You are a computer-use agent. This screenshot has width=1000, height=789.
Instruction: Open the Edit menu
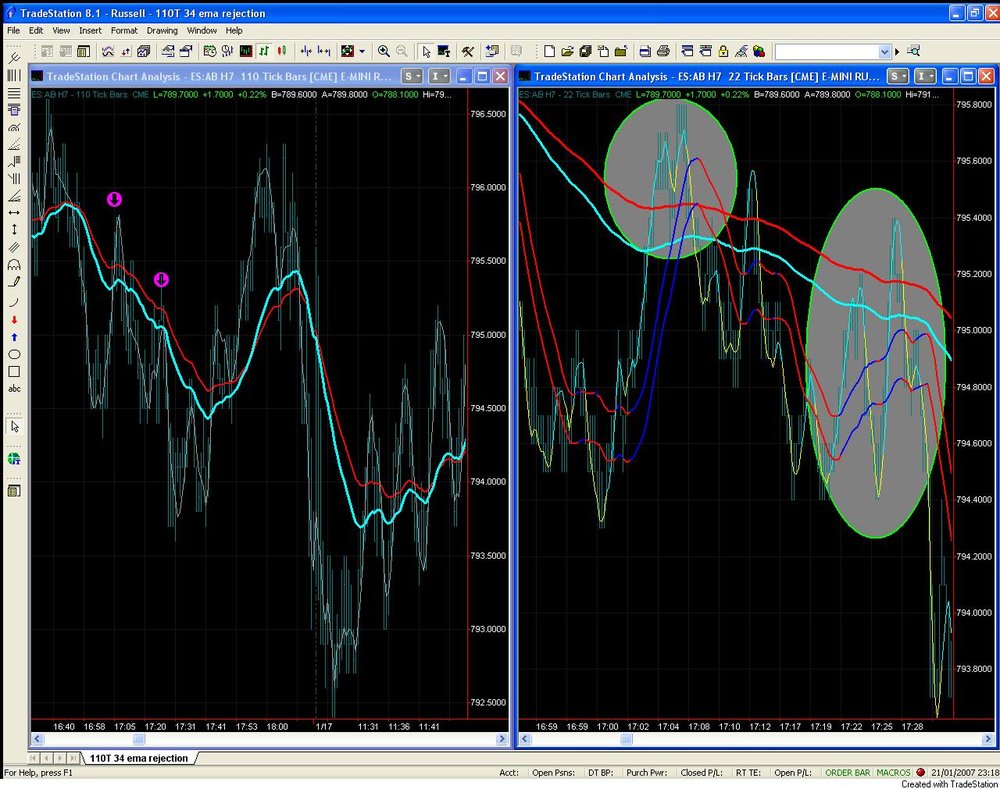point(36,30)
